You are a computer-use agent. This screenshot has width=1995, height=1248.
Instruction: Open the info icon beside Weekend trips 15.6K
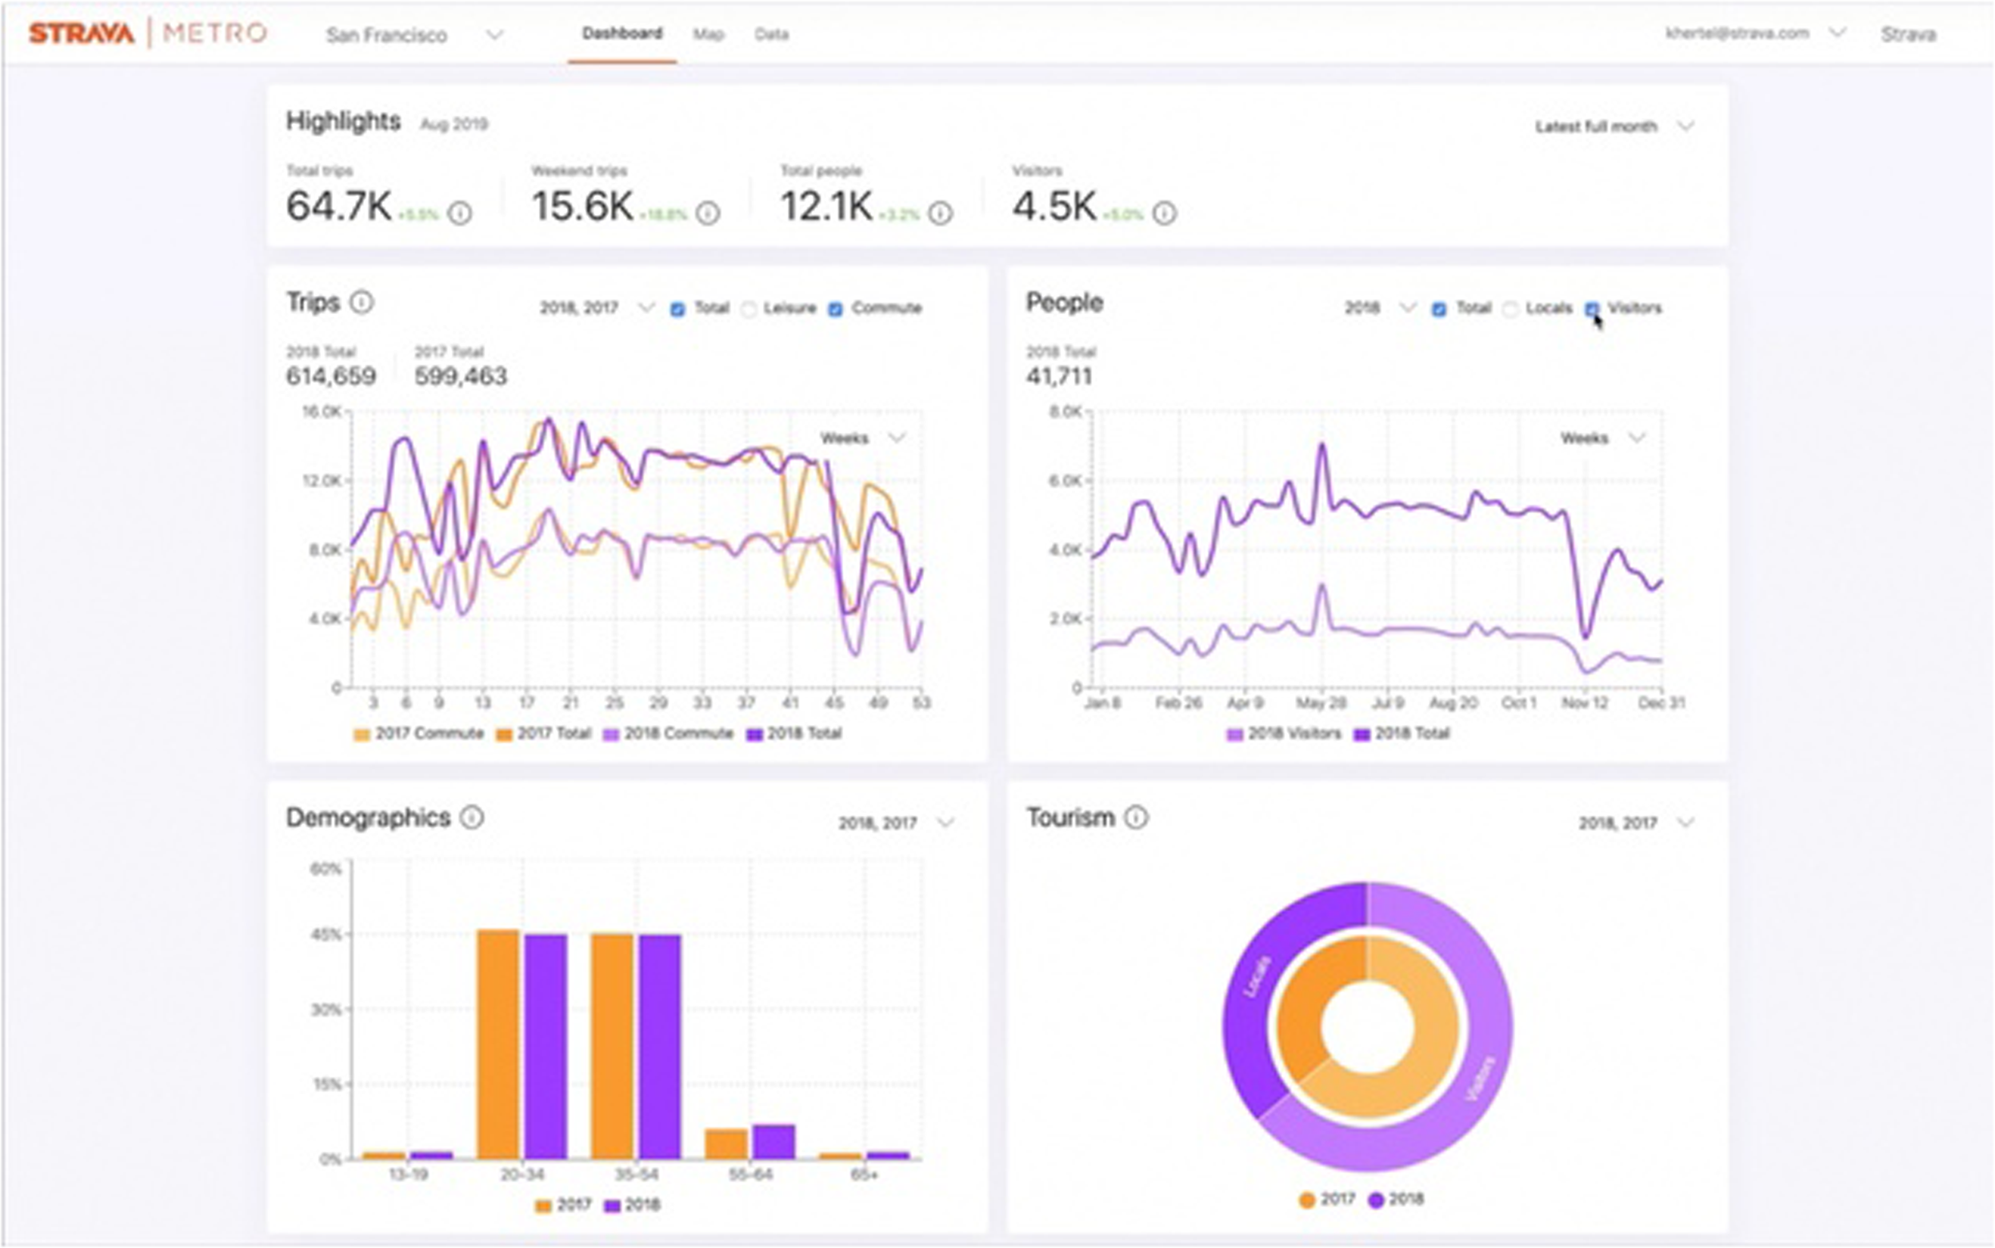click(708, 213)
